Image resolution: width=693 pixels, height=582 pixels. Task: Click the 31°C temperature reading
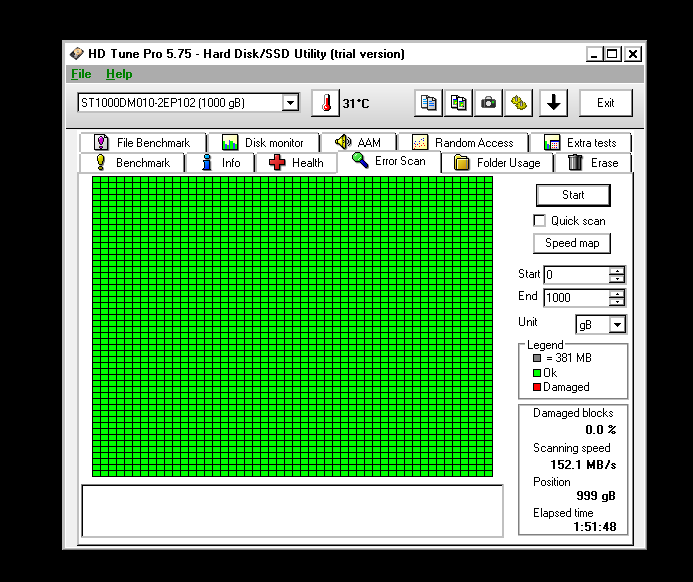[x=356, y=103]
